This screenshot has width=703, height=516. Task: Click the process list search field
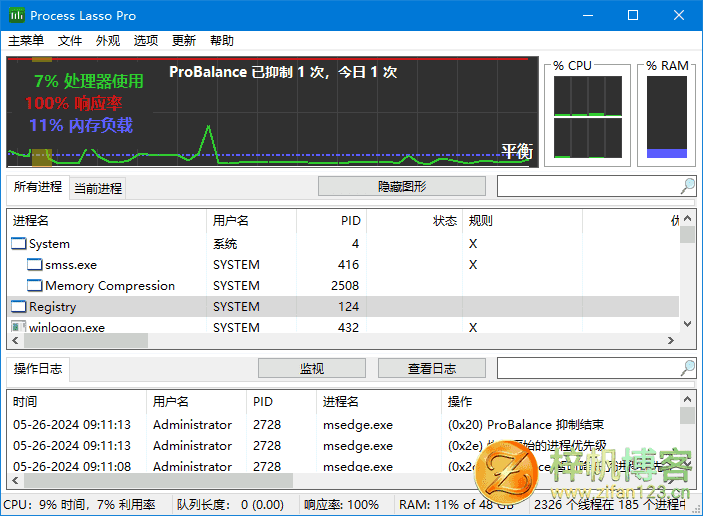[588, 186]
